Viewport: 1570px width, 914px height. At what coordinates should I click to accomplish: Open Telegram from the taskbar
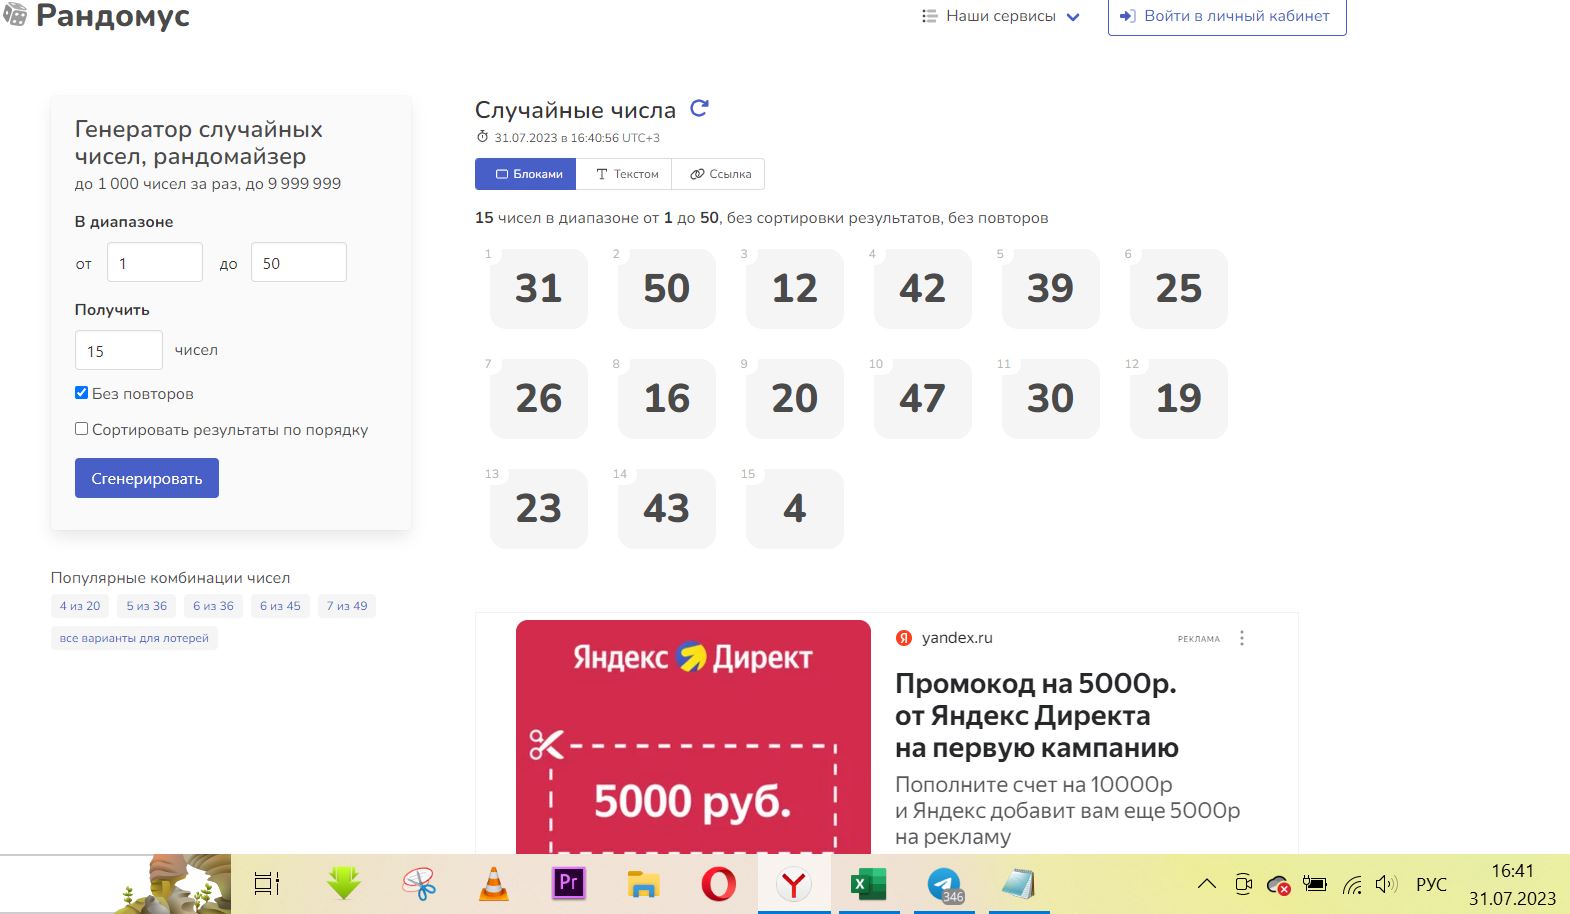coord(944,884)
